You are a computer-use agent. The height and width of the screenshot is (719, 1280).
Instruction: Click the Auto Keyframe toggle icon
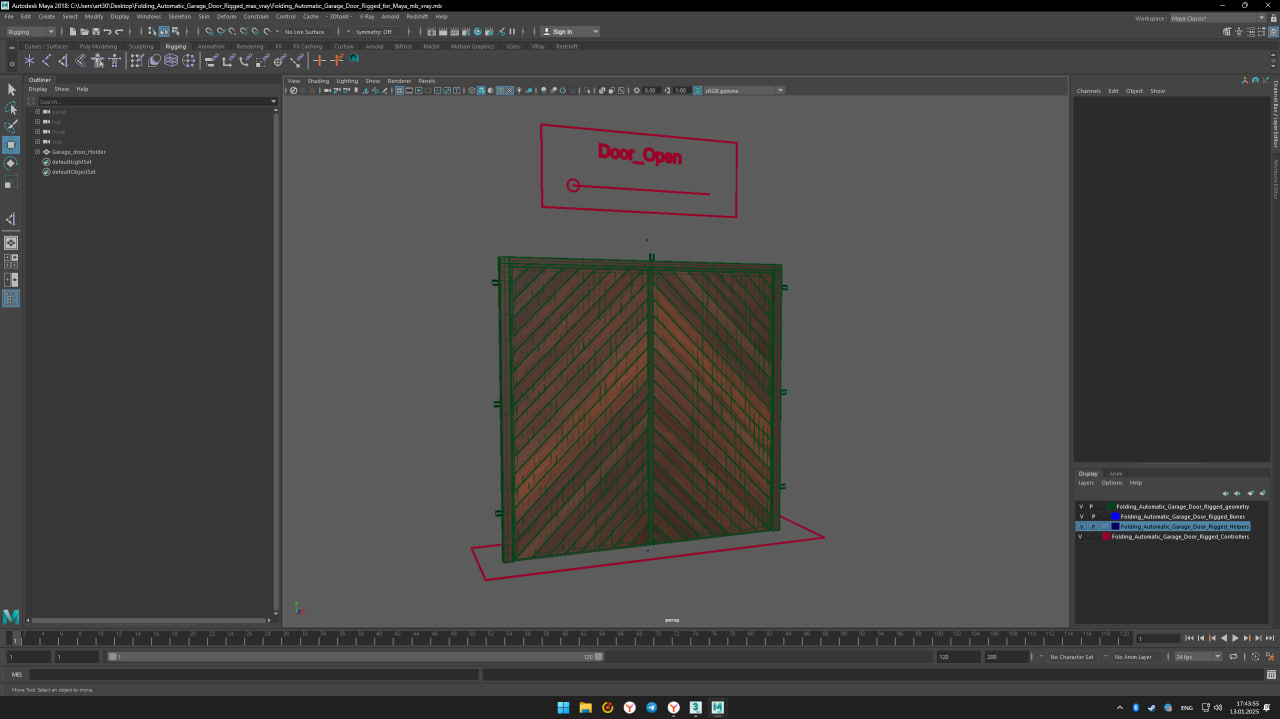[x=1255, y=657]
